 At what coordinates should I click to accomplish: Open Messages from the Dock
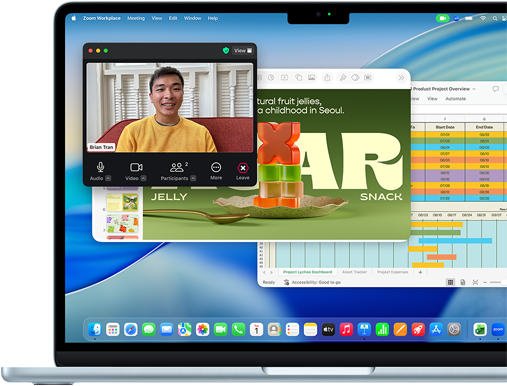tap(149, 330)
